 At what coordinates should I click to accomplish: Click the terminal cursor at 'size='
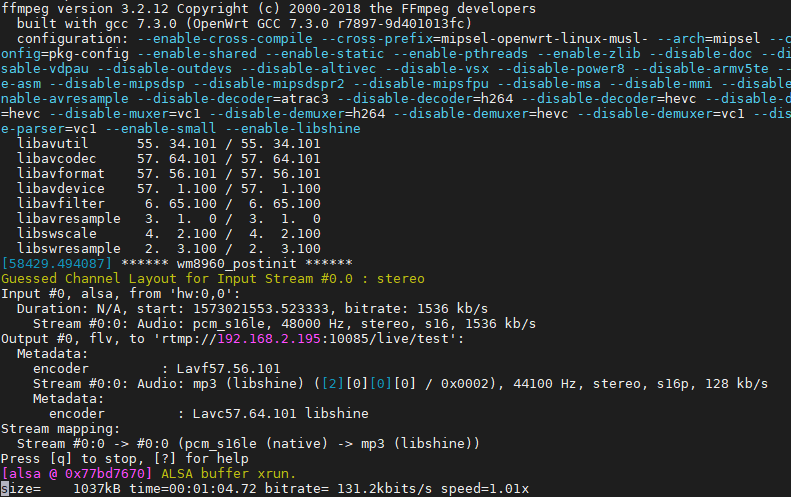click(x=5, y=489)
